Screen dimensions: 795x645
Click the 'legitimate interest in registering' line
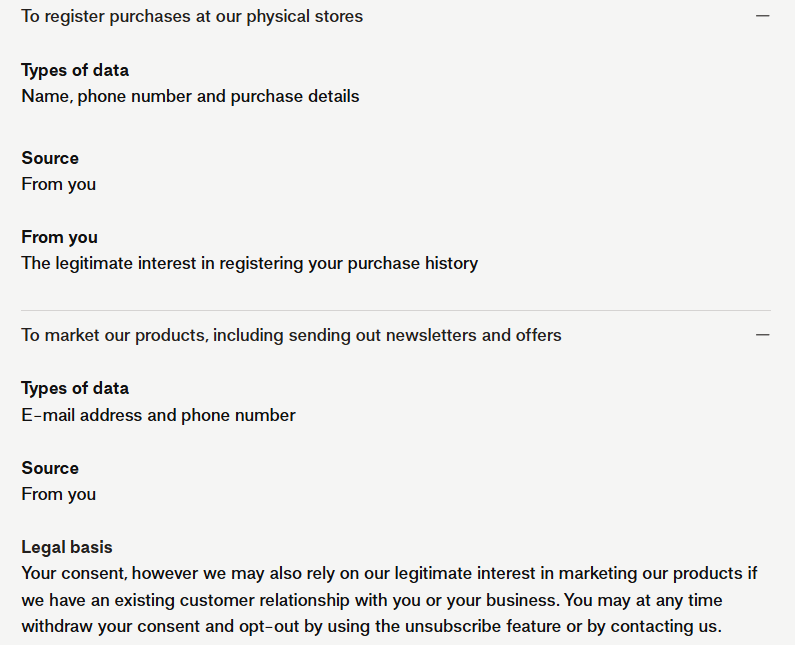[x=249, y=263]
